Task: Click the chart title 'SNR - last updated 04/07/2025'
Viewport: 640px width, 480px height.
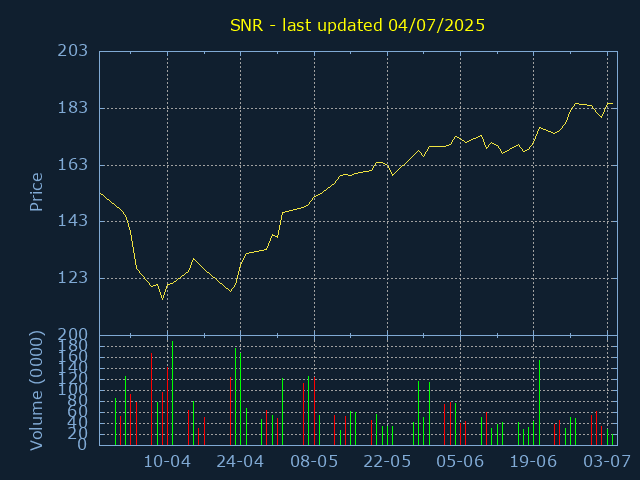Action: point(357,25)
